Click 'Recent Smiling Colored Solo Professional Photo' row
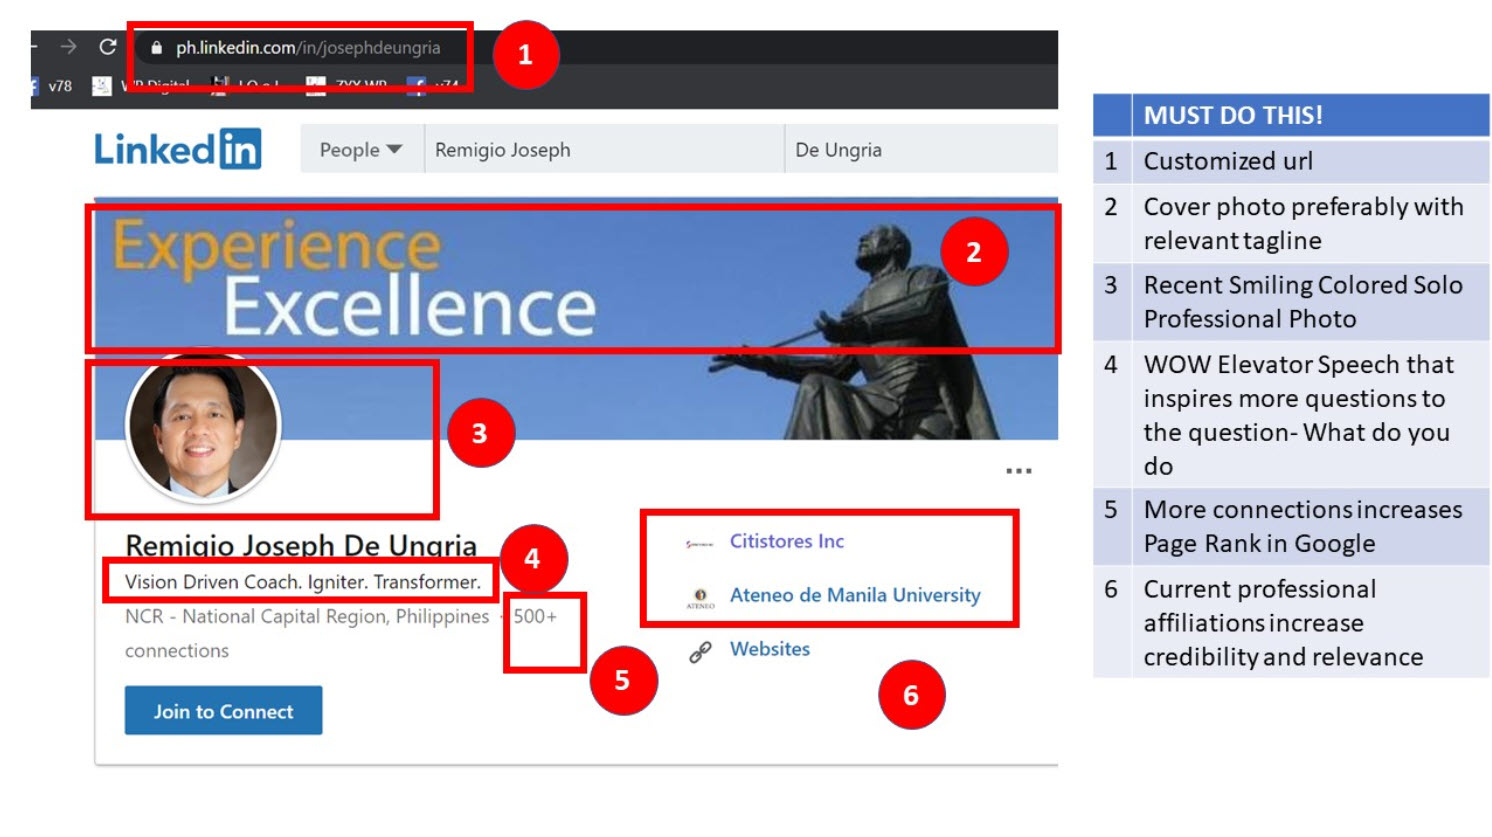Viewport: 1492px width, 837px height. pyautogui.click(x=1291, y=302)
